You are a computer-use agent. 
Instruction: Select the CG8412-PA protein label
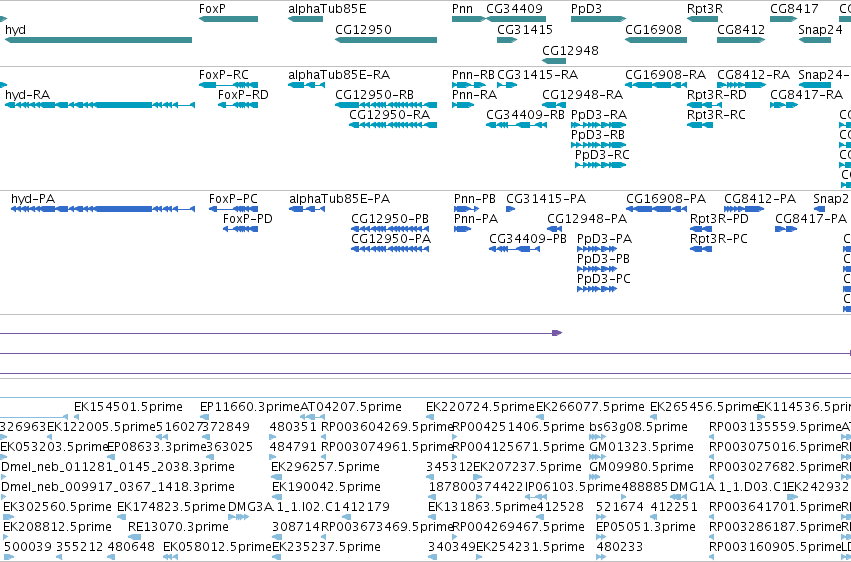[760, 199]
